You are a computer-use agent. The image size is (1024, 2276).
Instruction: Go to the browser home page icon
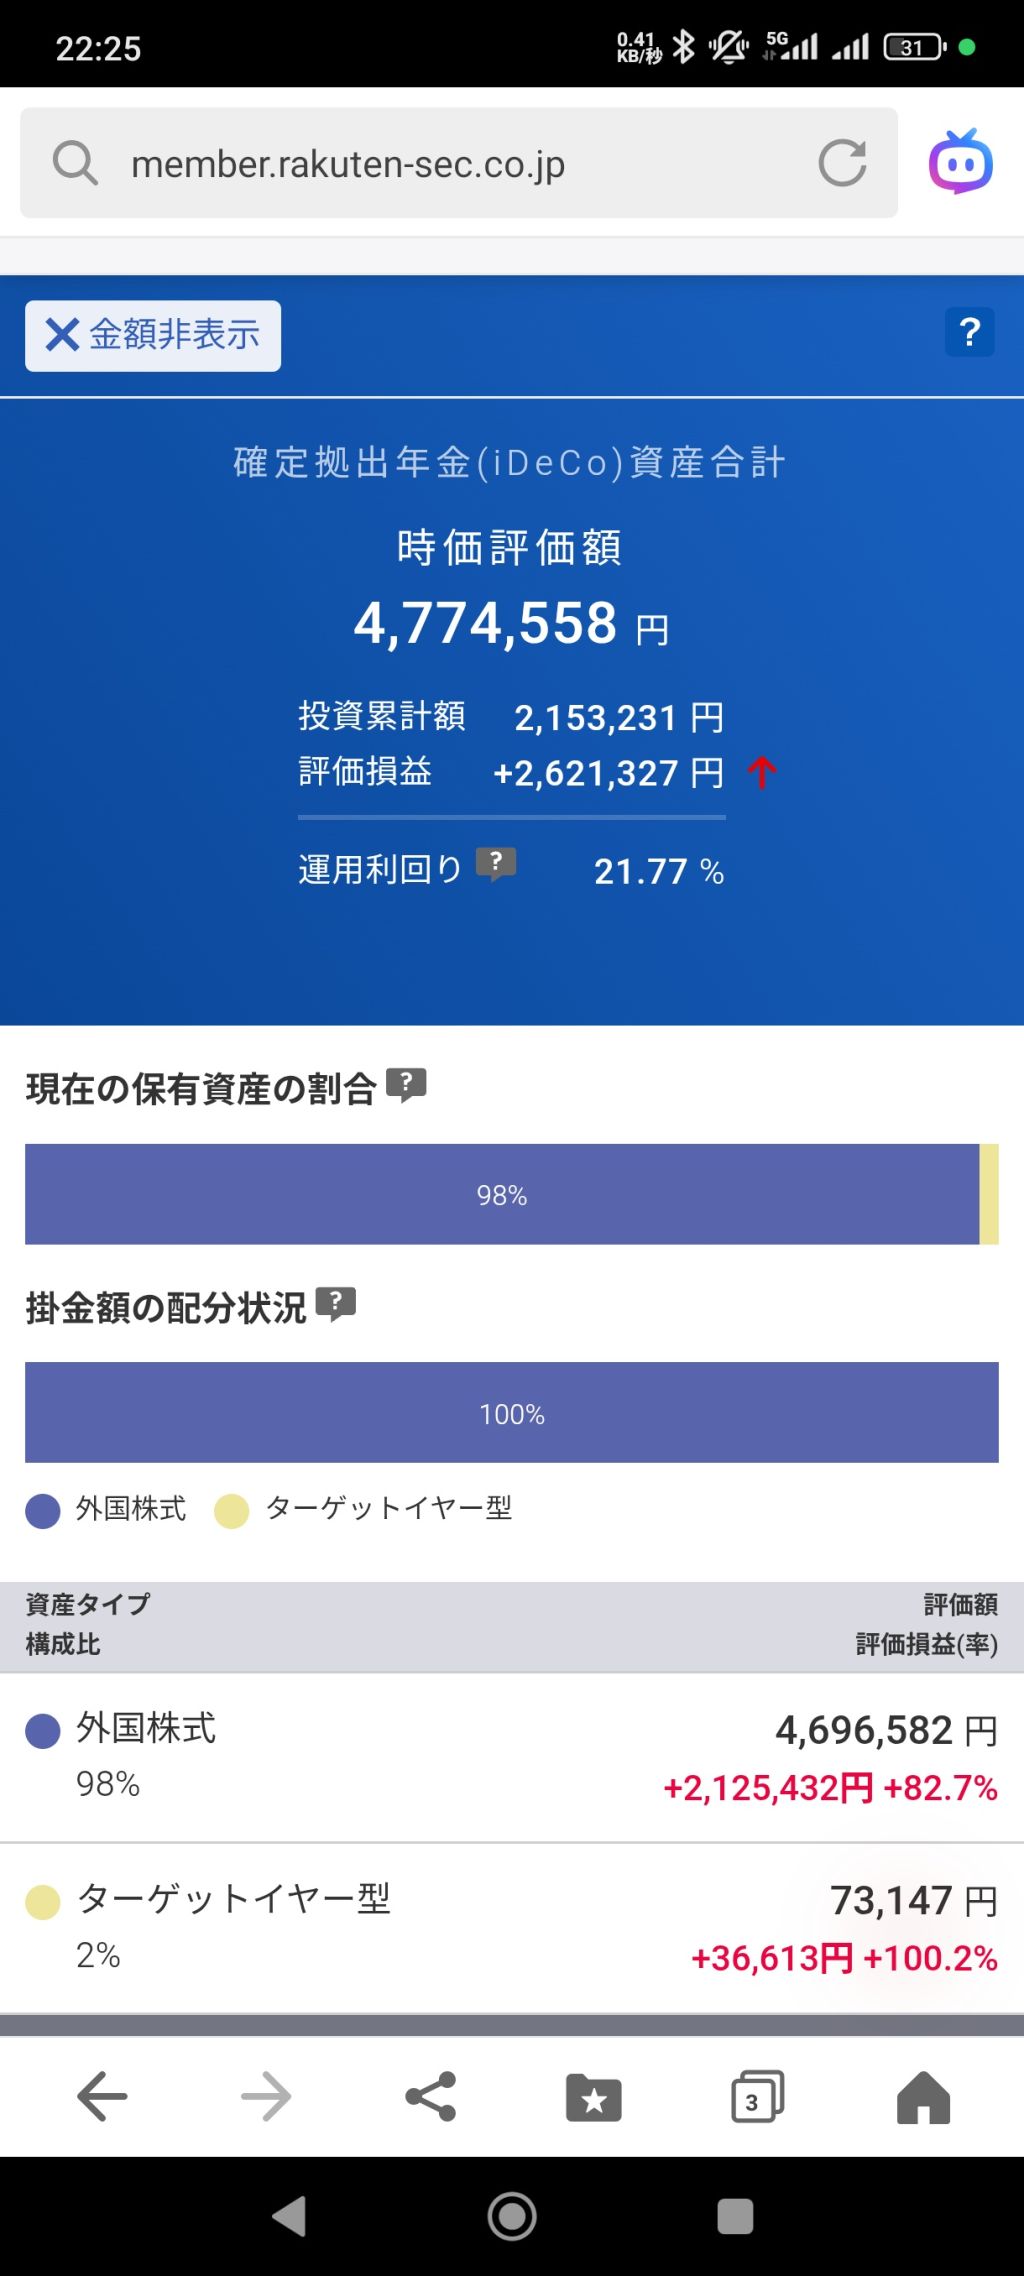pyautogui.click(x=923, y=2096)
